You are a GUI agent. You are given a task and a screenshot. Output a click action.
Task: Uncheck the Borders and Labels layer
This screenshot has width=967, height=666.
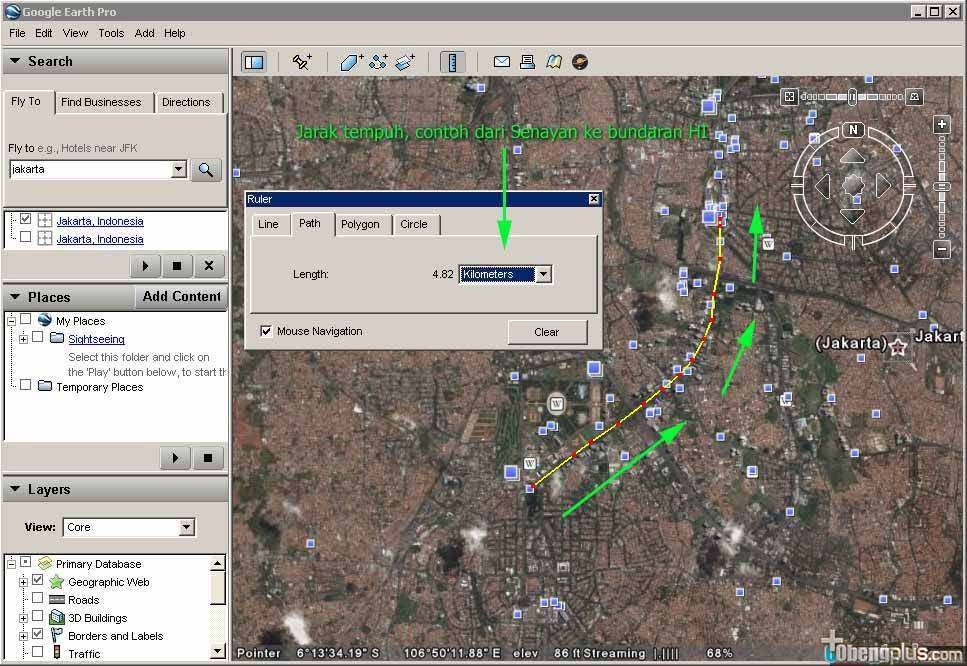pos(38,634)
